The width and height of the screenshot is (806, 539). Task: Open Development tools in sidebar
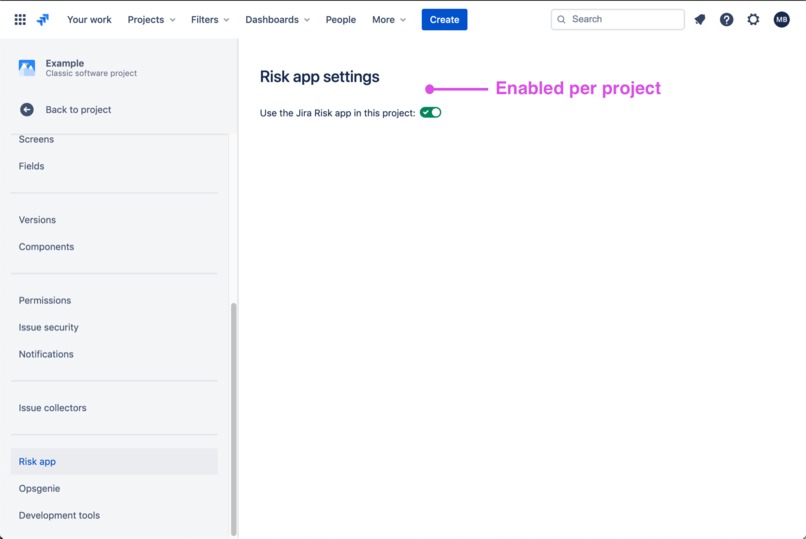(59, 515)
